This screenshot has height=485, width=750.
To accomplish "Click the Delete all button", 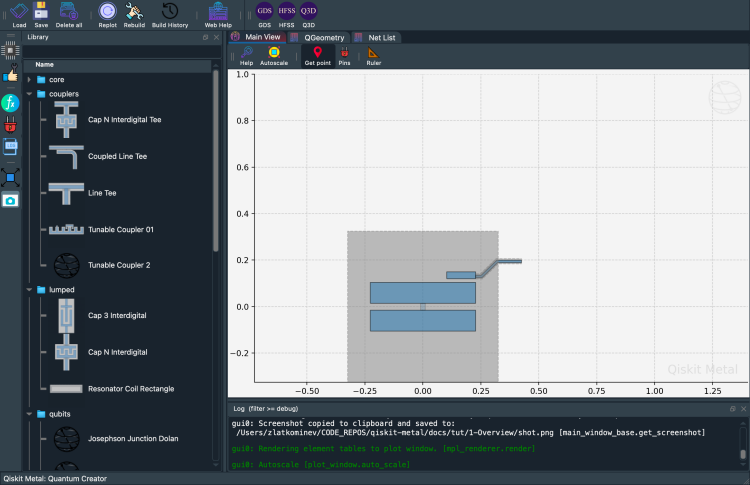I will [69, 14].
